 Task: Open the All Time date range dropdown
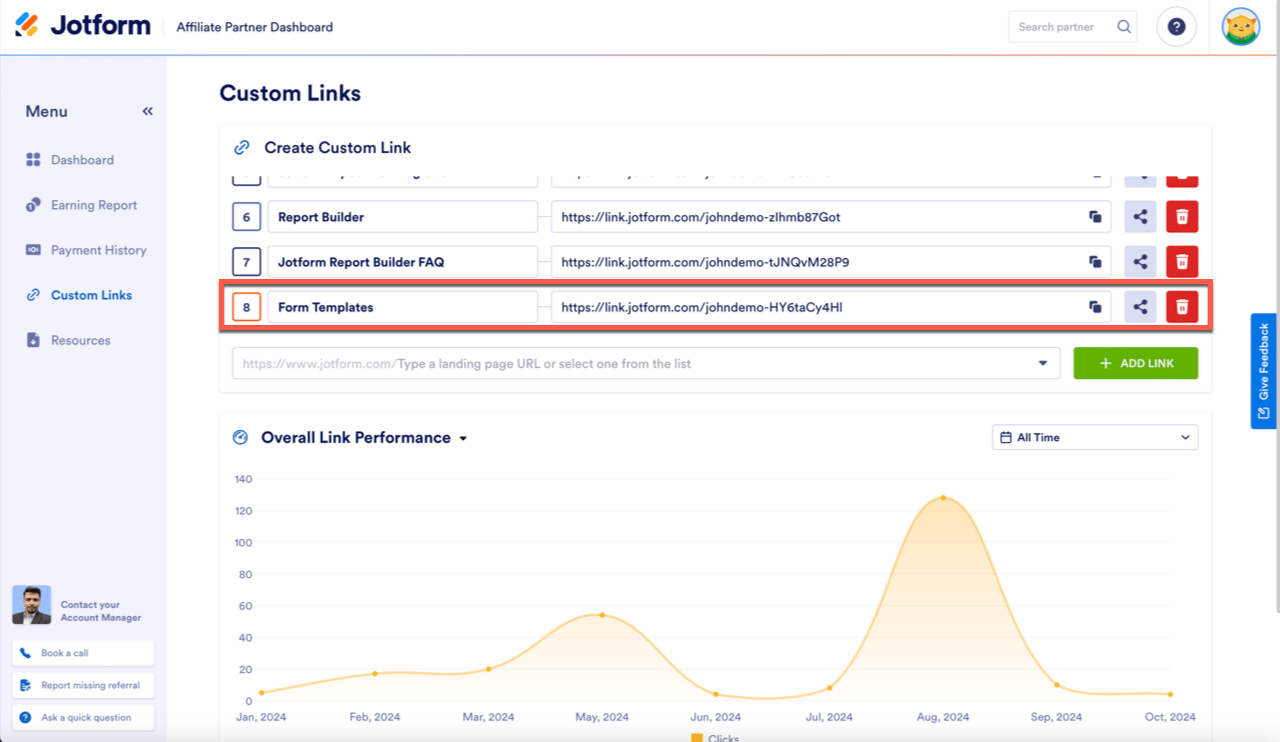(1096, 437)
